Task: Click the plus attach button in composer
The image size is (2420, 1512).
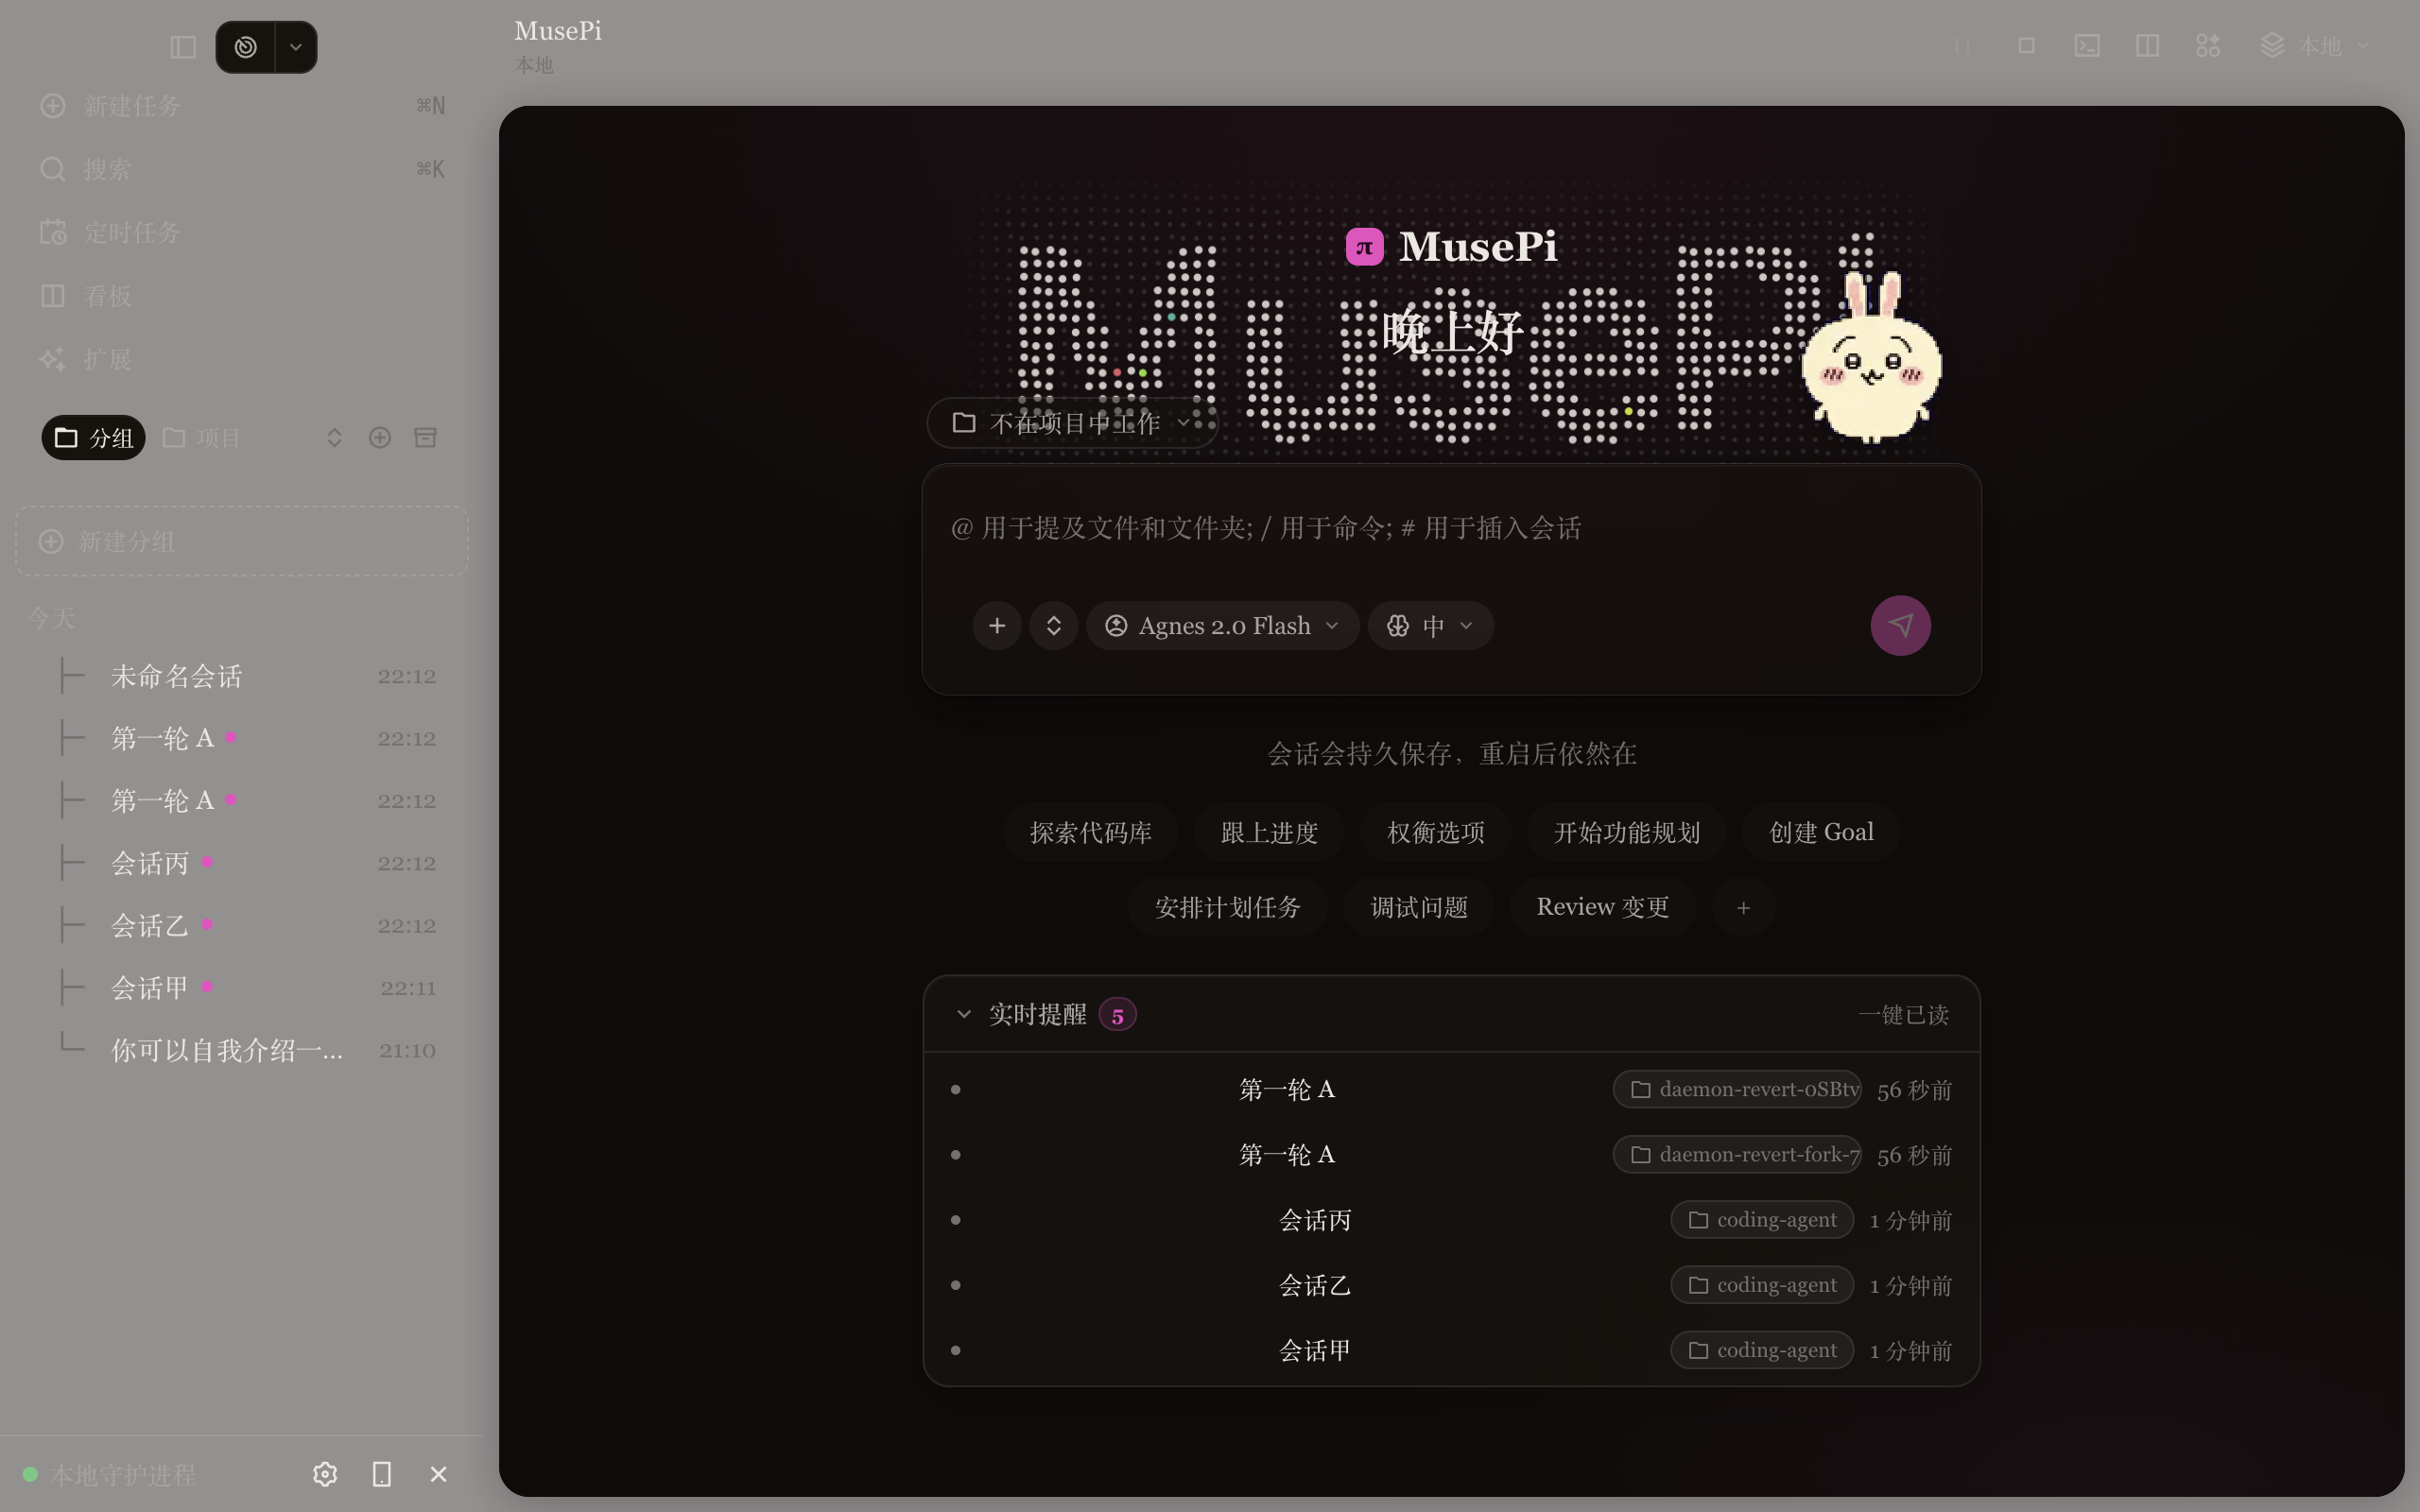Action: click(997, 626)
